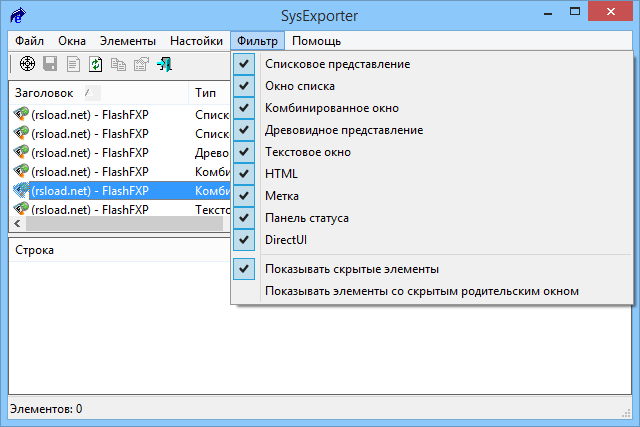Click the Строка column header
Viewport: 640px width, 427px height.
[34, 249]
